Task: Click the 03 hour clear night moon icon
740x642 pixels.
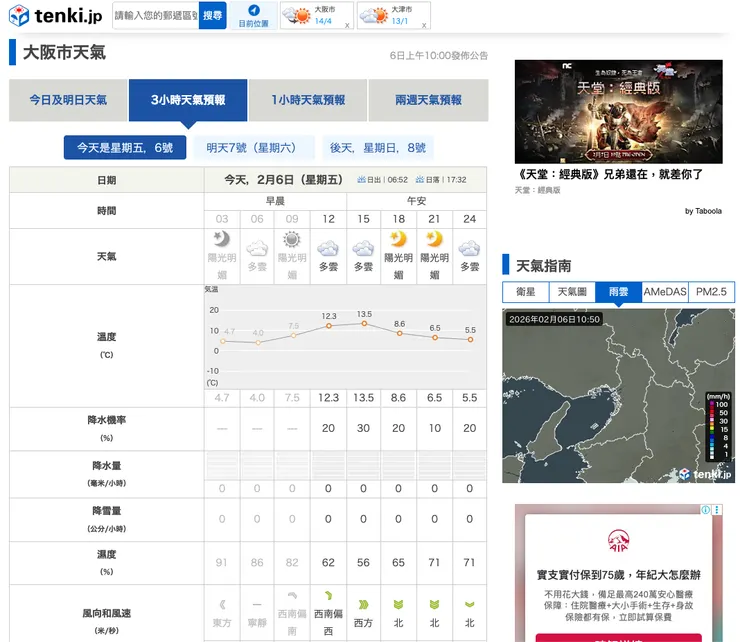Action: click(x=221, y=239)
